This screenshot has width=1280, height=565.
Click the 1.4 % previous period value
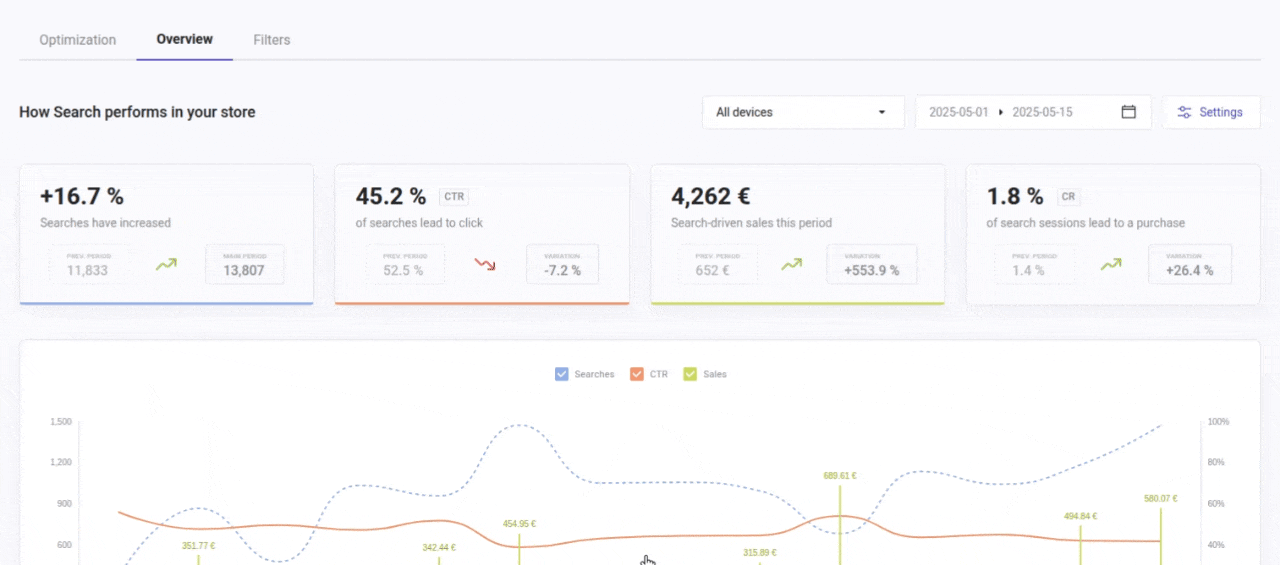coord(1027,270)
